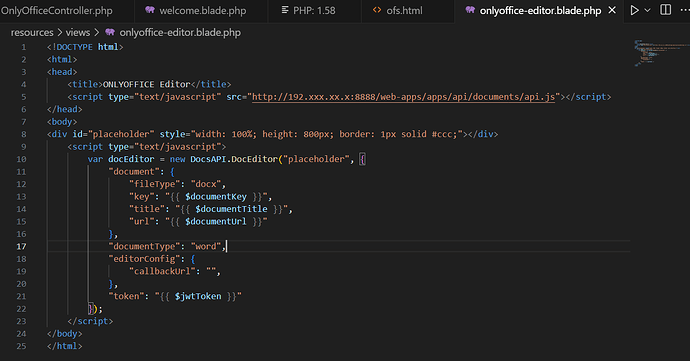The height and width of the screenshot is (361, 690).
Task: Open the run options dropdown arrow
Action: click(647, 10)
